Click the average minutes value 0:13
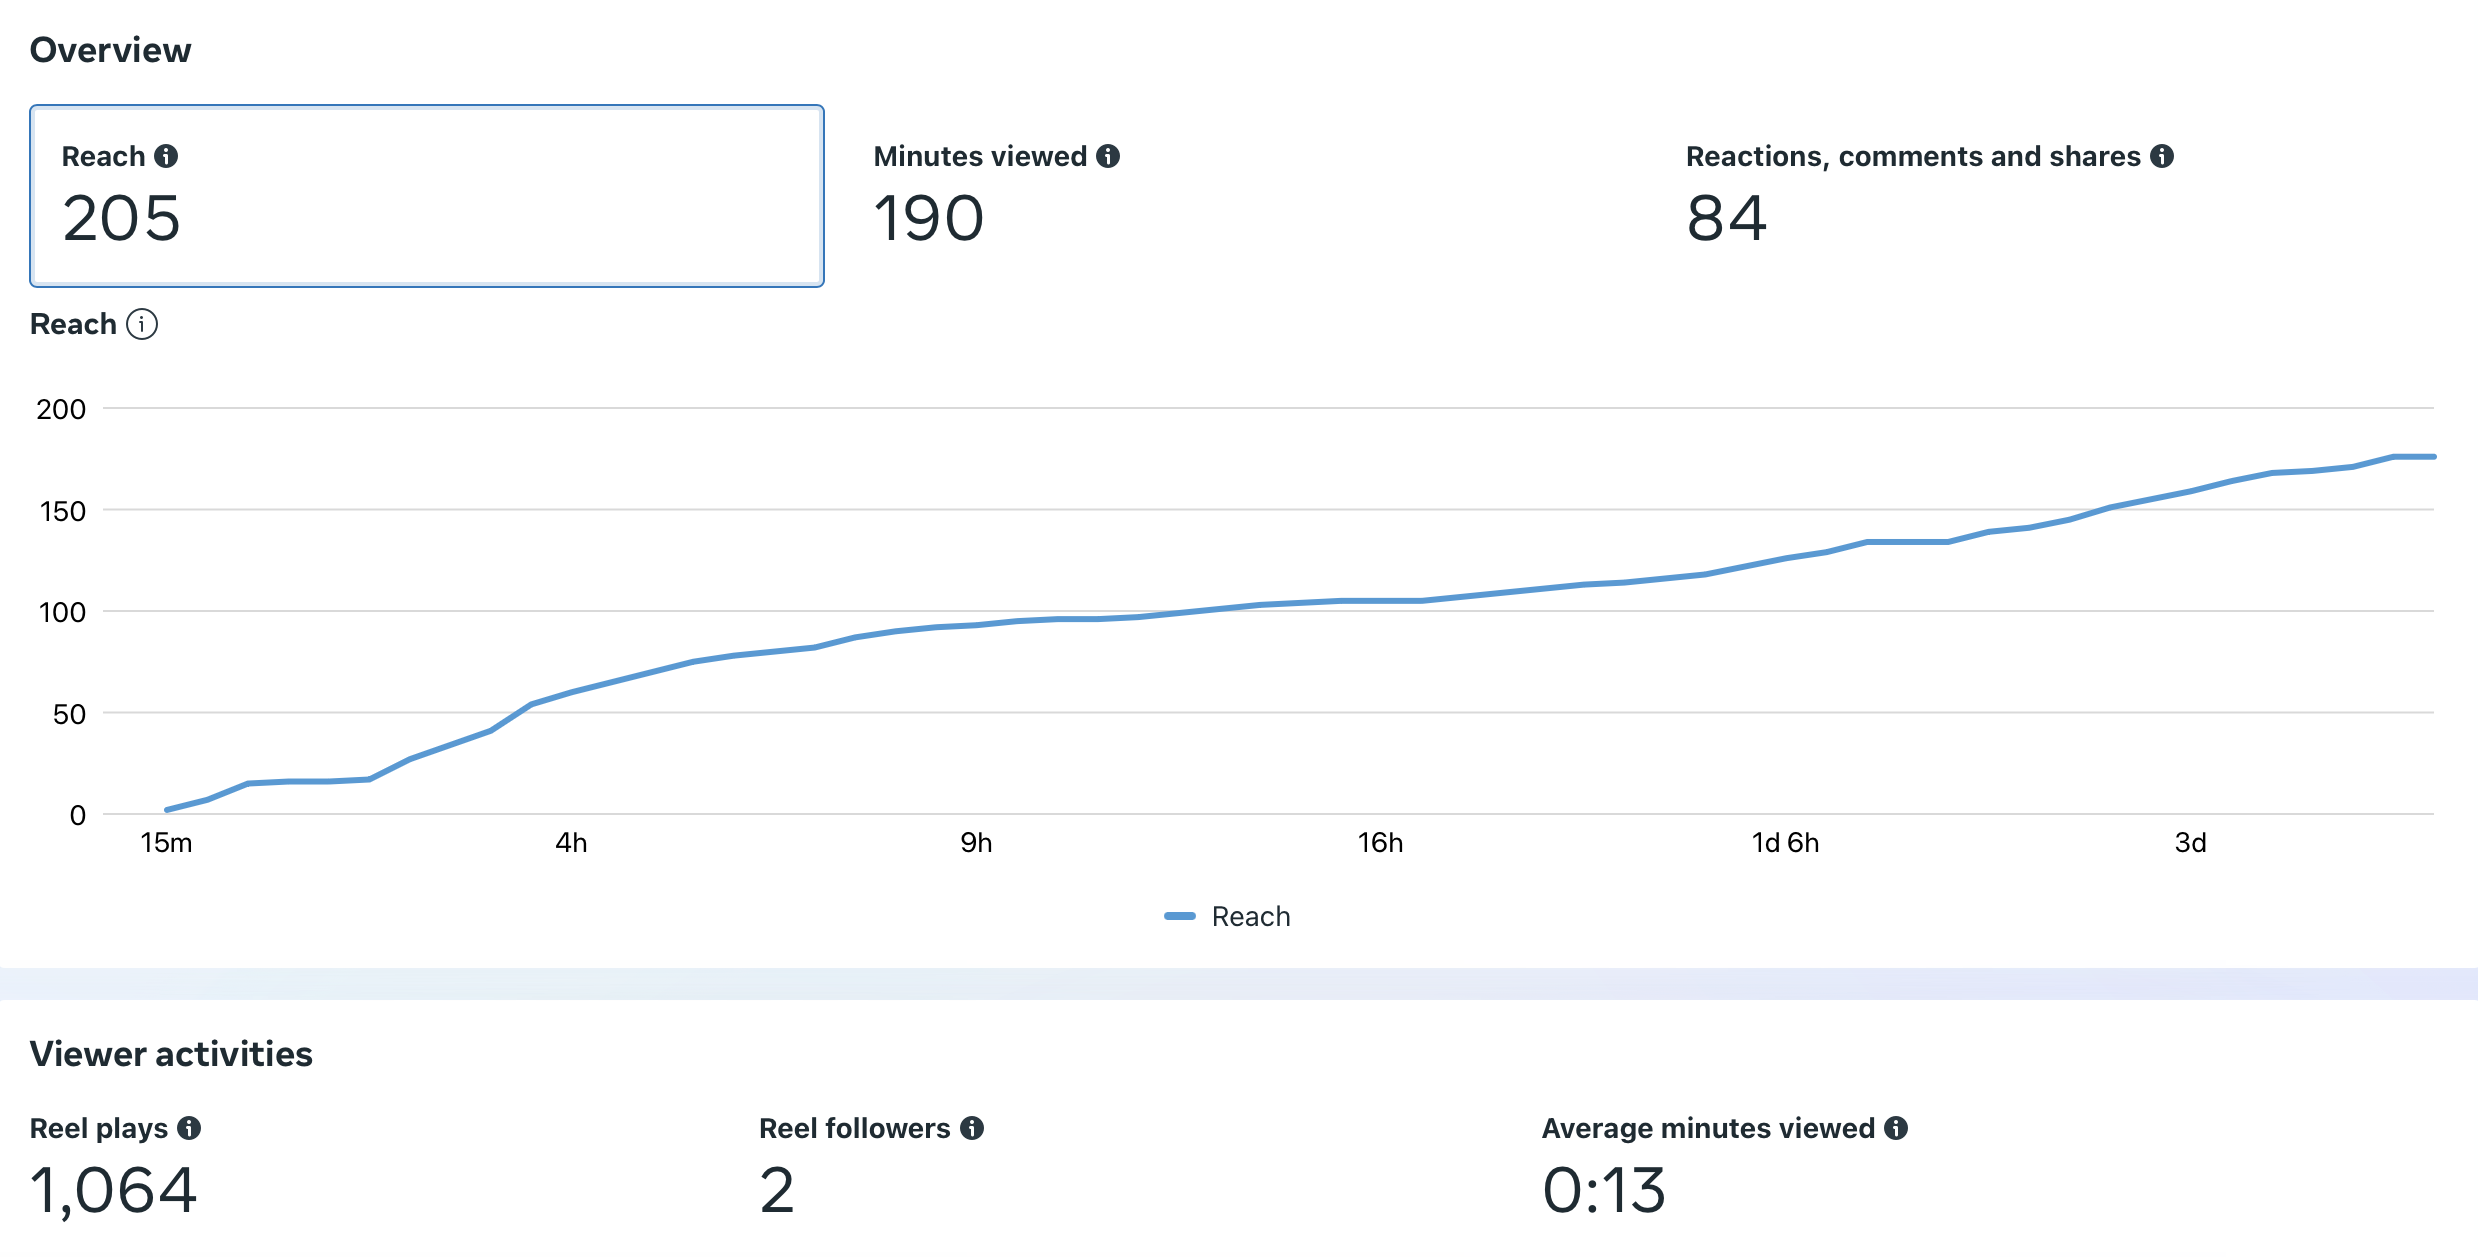This screenshot has width=2478, height=1257. tap(1604, 1190)
